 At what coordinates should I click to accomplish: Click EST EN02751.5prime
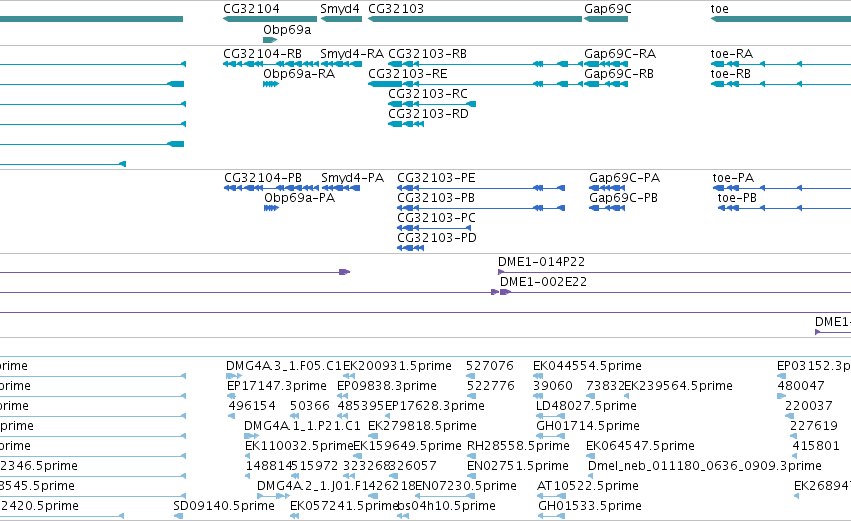pyautogui.click(x=518, y=467)
